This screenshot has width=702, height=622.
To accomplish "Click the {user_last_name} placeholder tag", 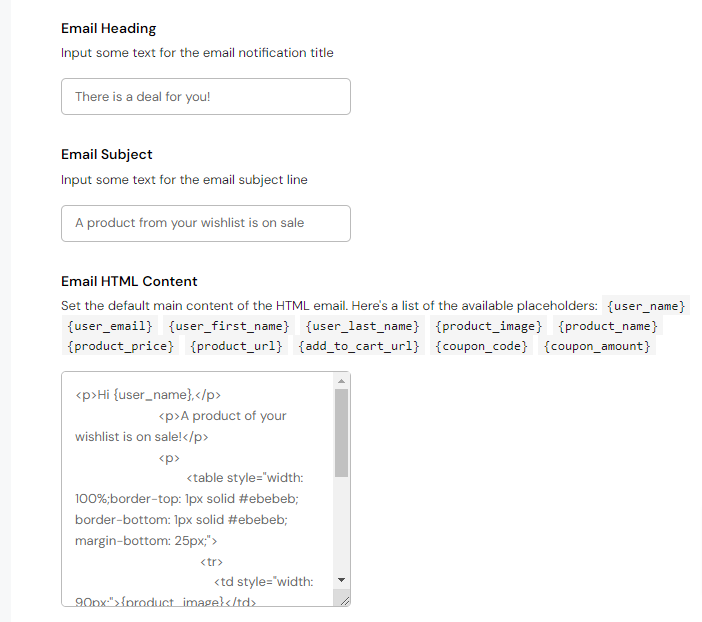I will point(361,326).
